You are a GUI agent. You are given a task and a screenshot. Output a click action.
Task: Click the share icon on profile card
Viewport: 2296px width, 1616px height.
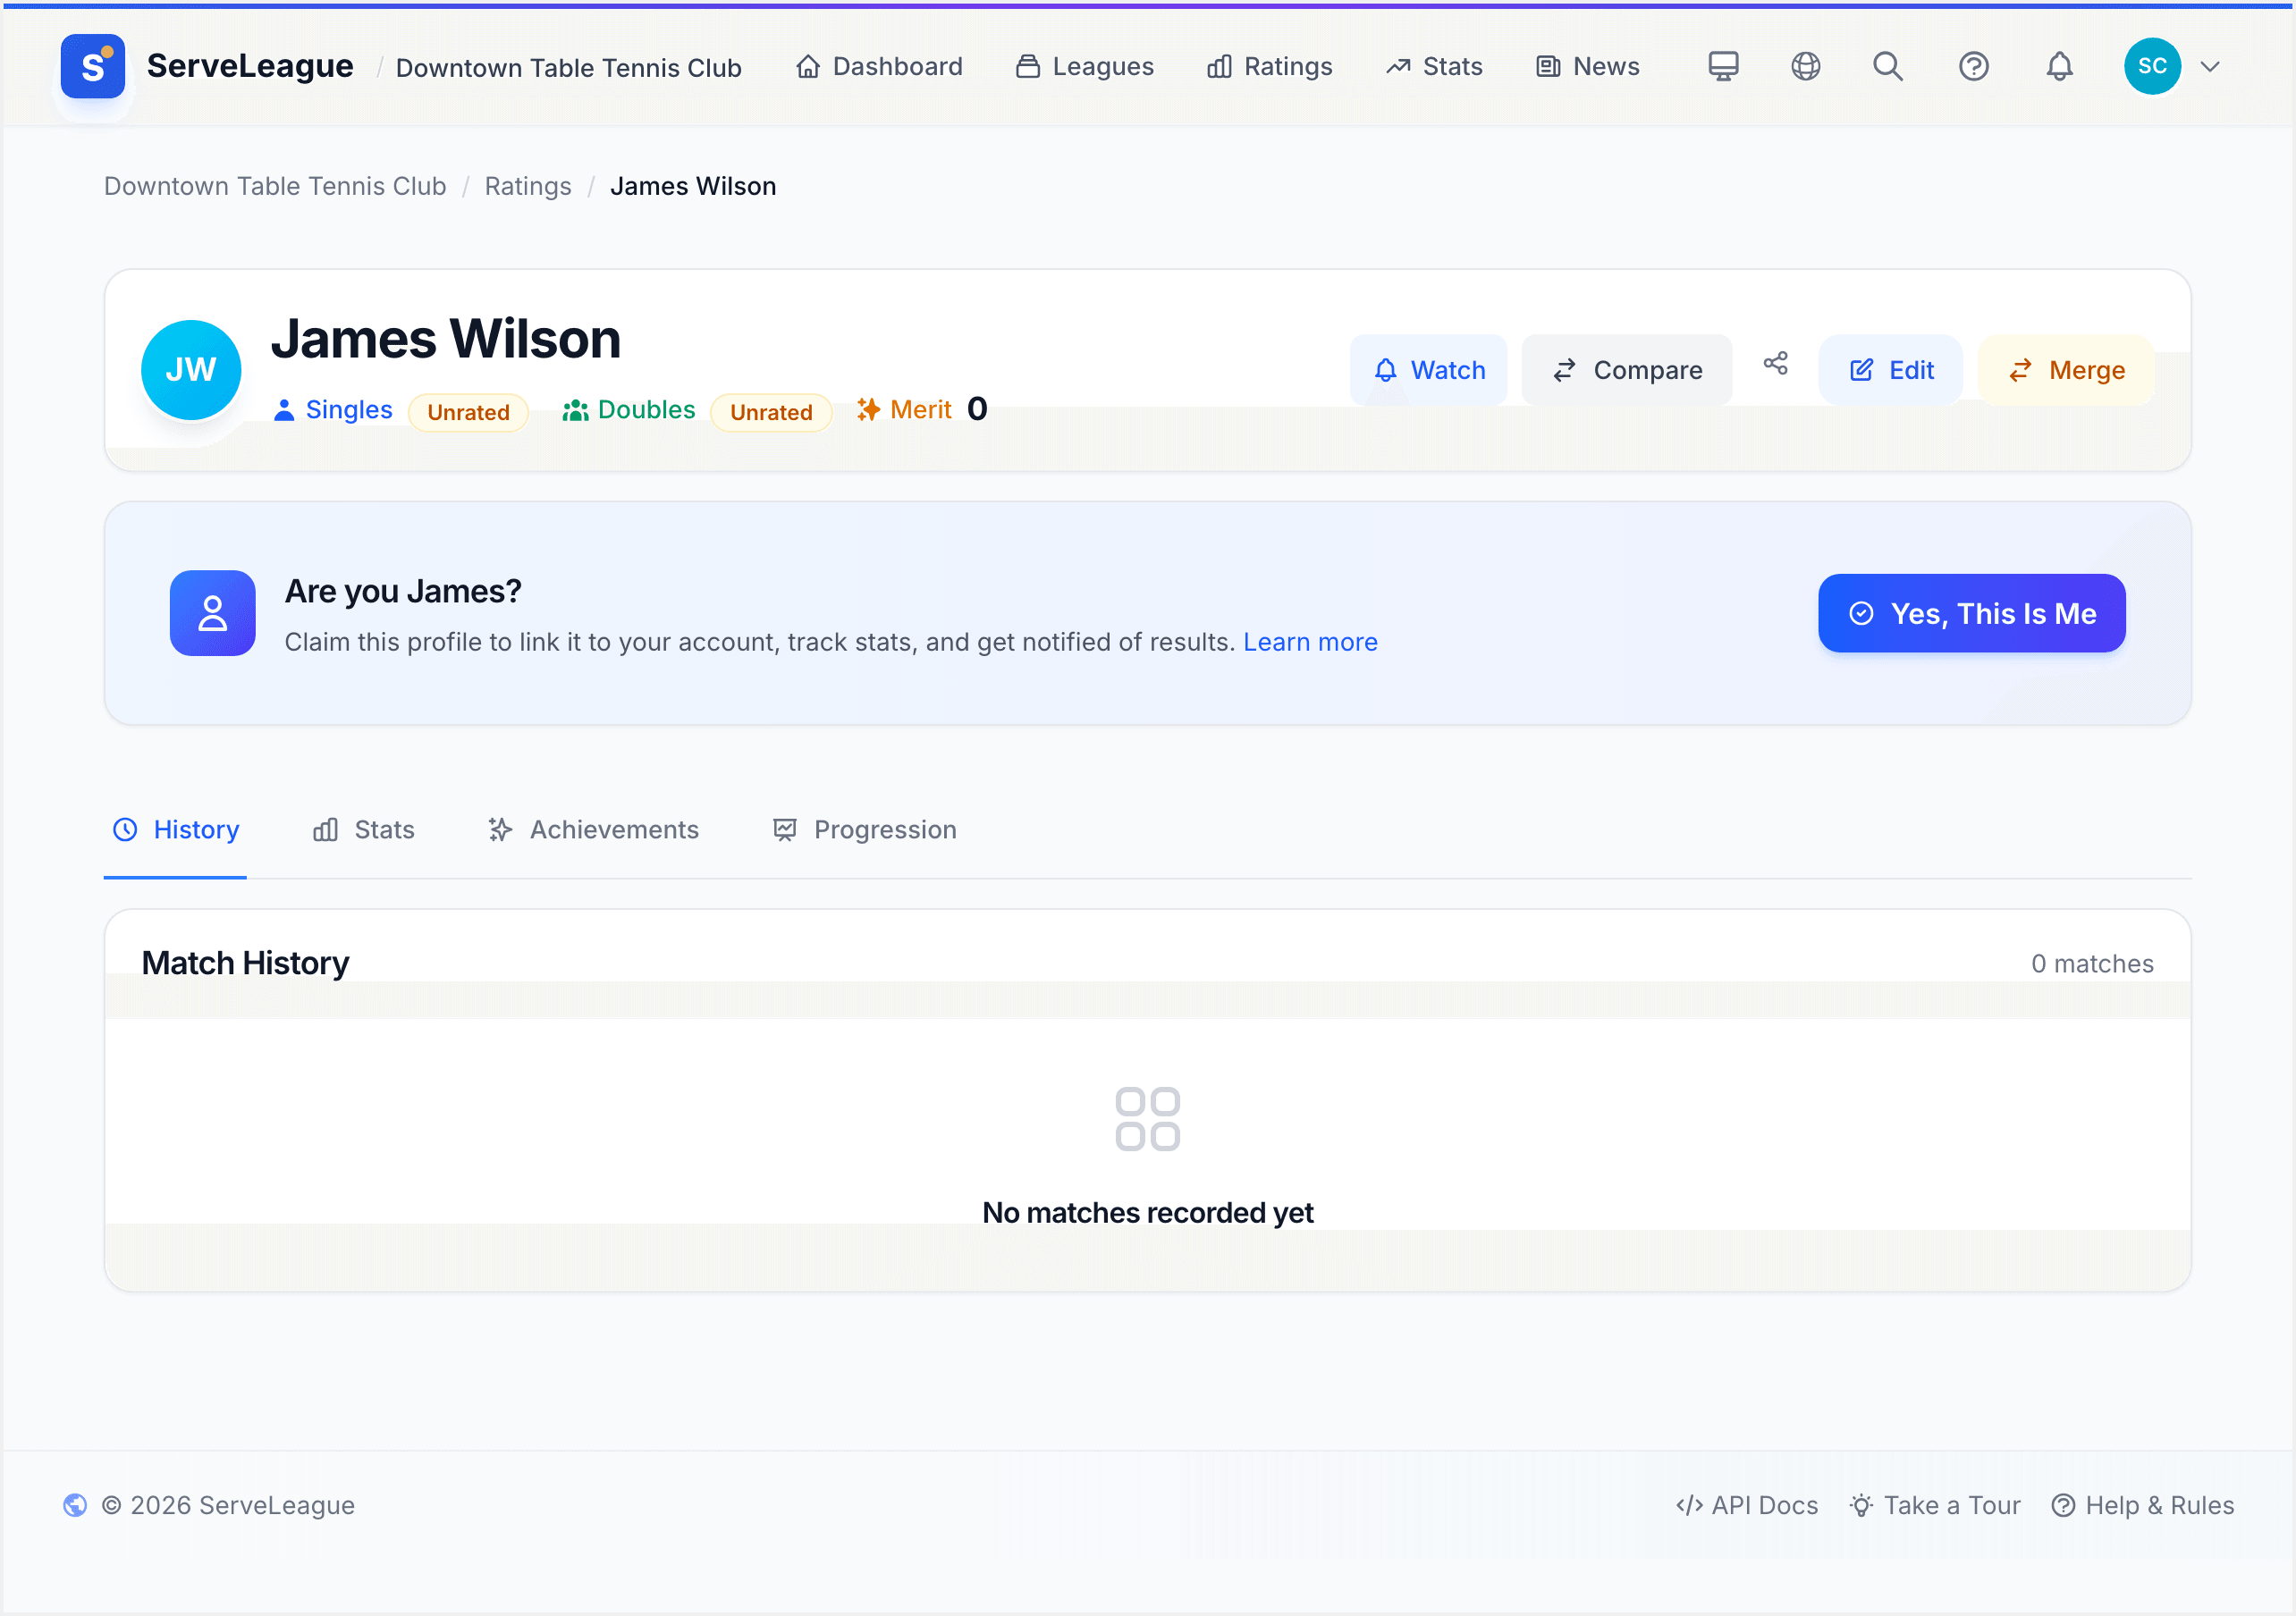coord(1775,363)
